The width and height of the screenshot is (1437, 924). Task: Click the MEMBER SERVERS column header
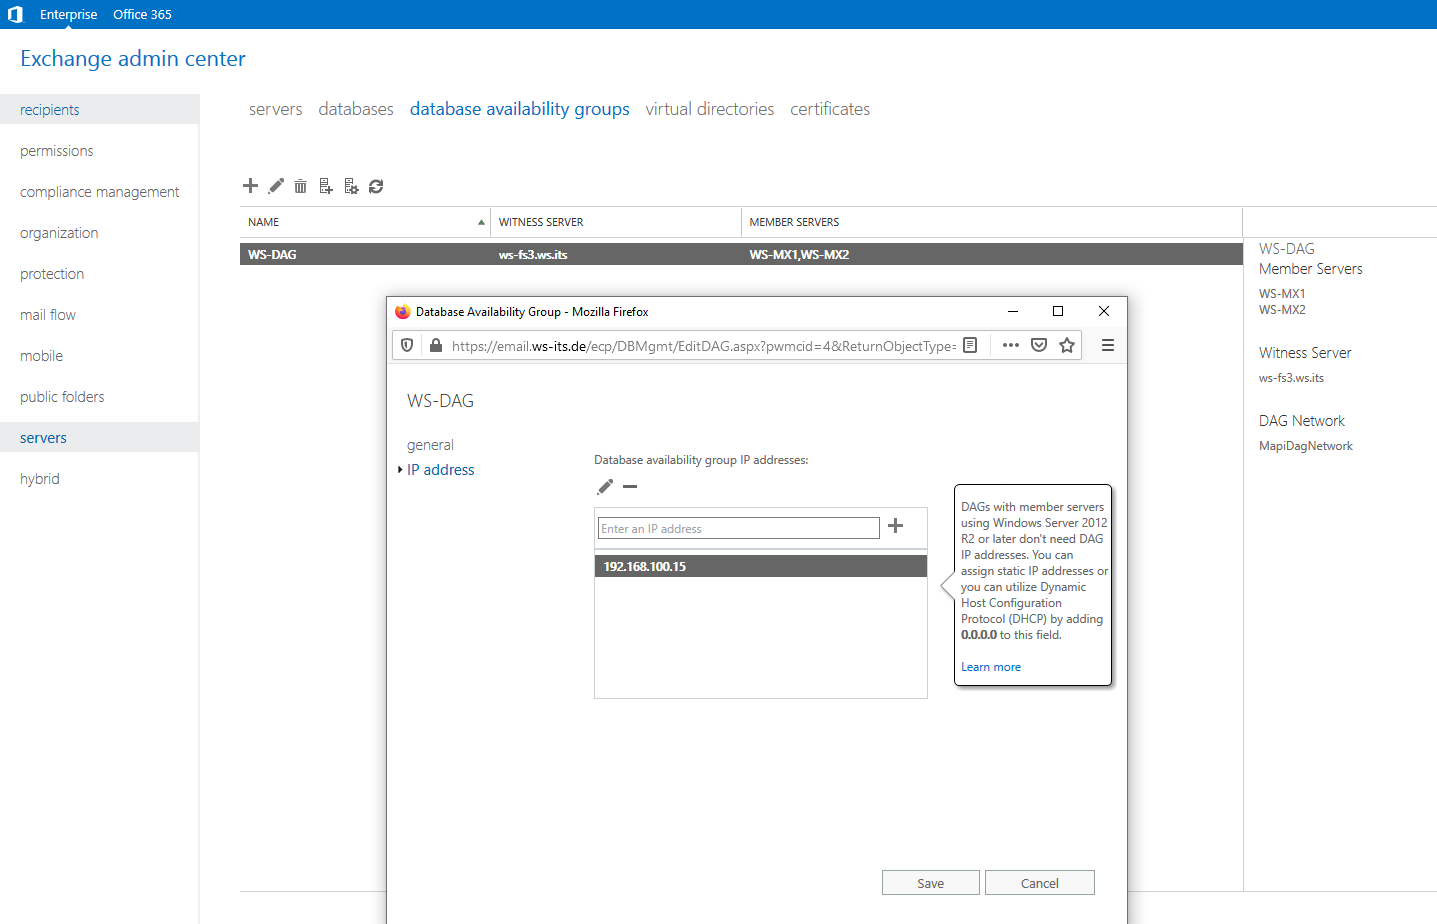point(992,222)
